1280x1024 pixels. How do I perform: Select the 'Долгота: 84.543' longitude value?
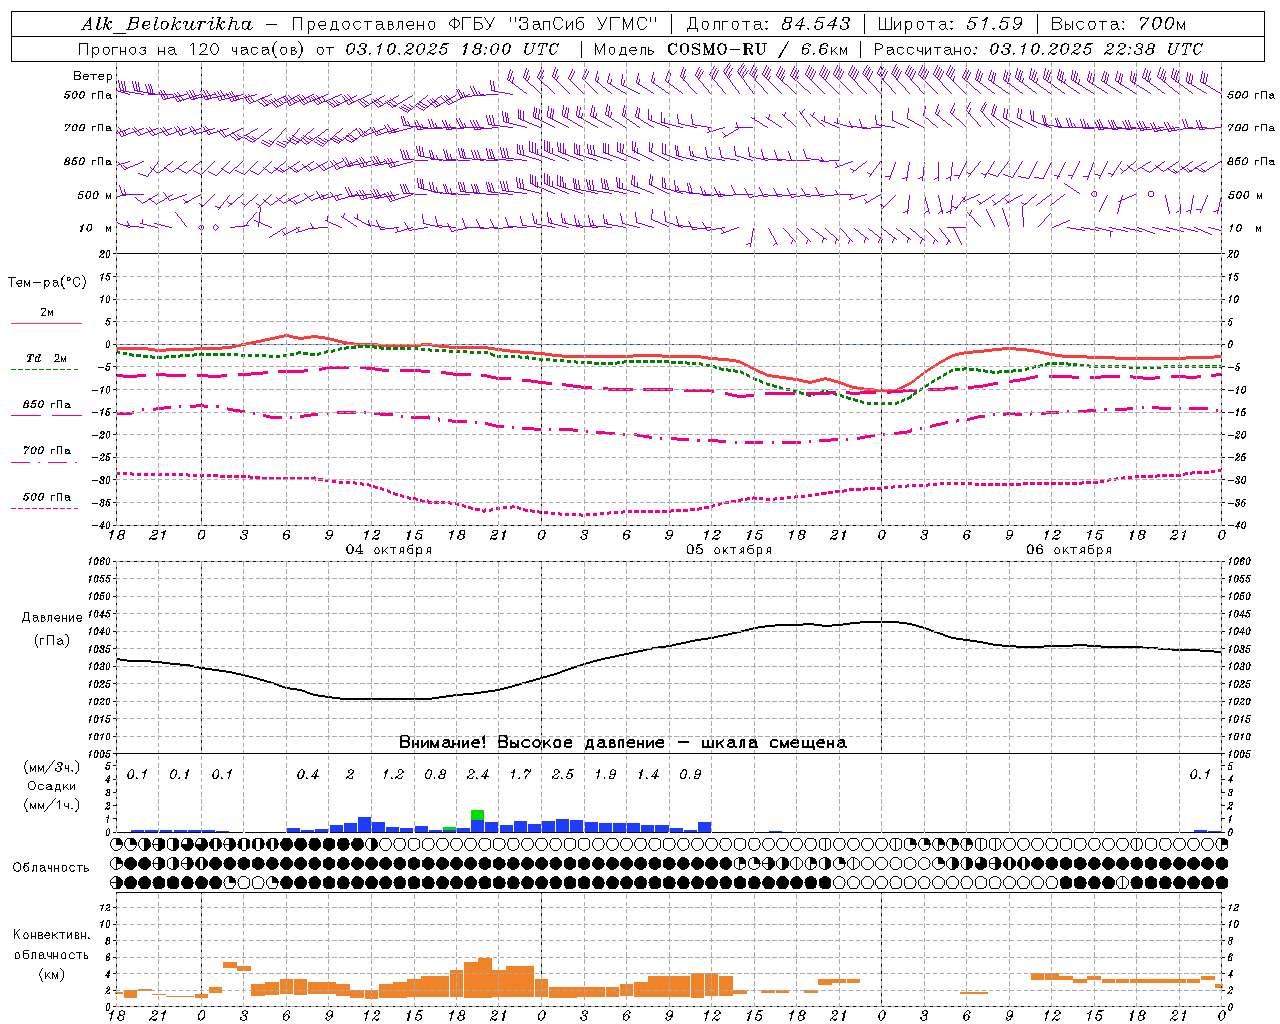[769, 24]
